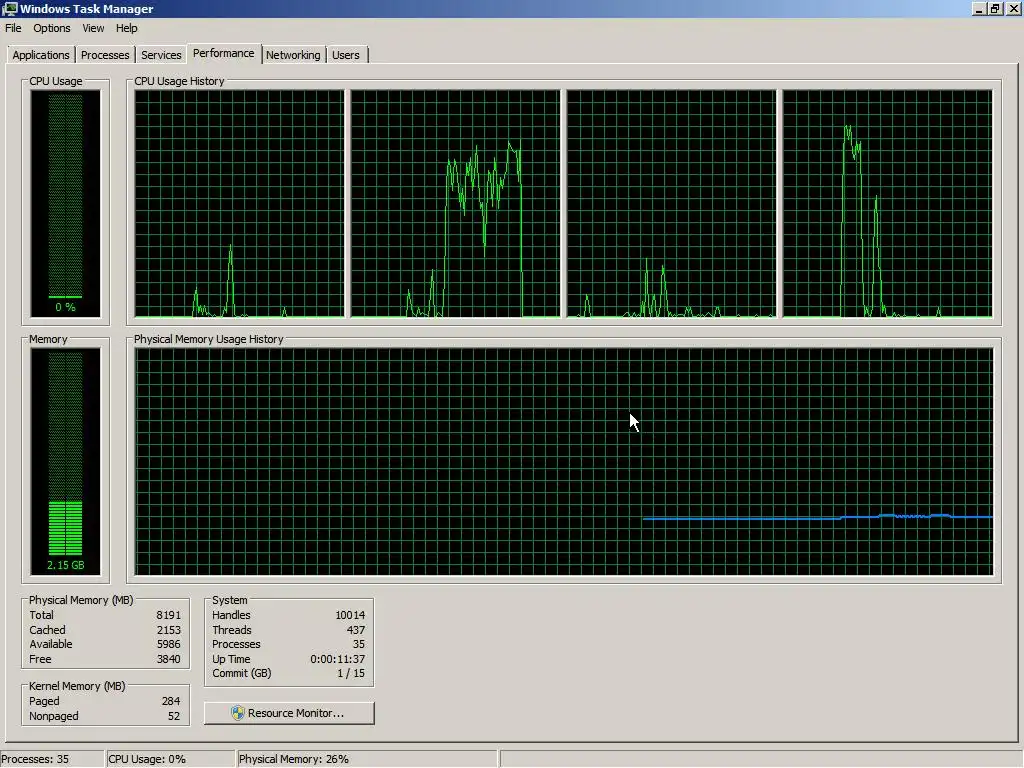Switch to the Applications tab
This screenshot has height=768, width=1024.
40,55
